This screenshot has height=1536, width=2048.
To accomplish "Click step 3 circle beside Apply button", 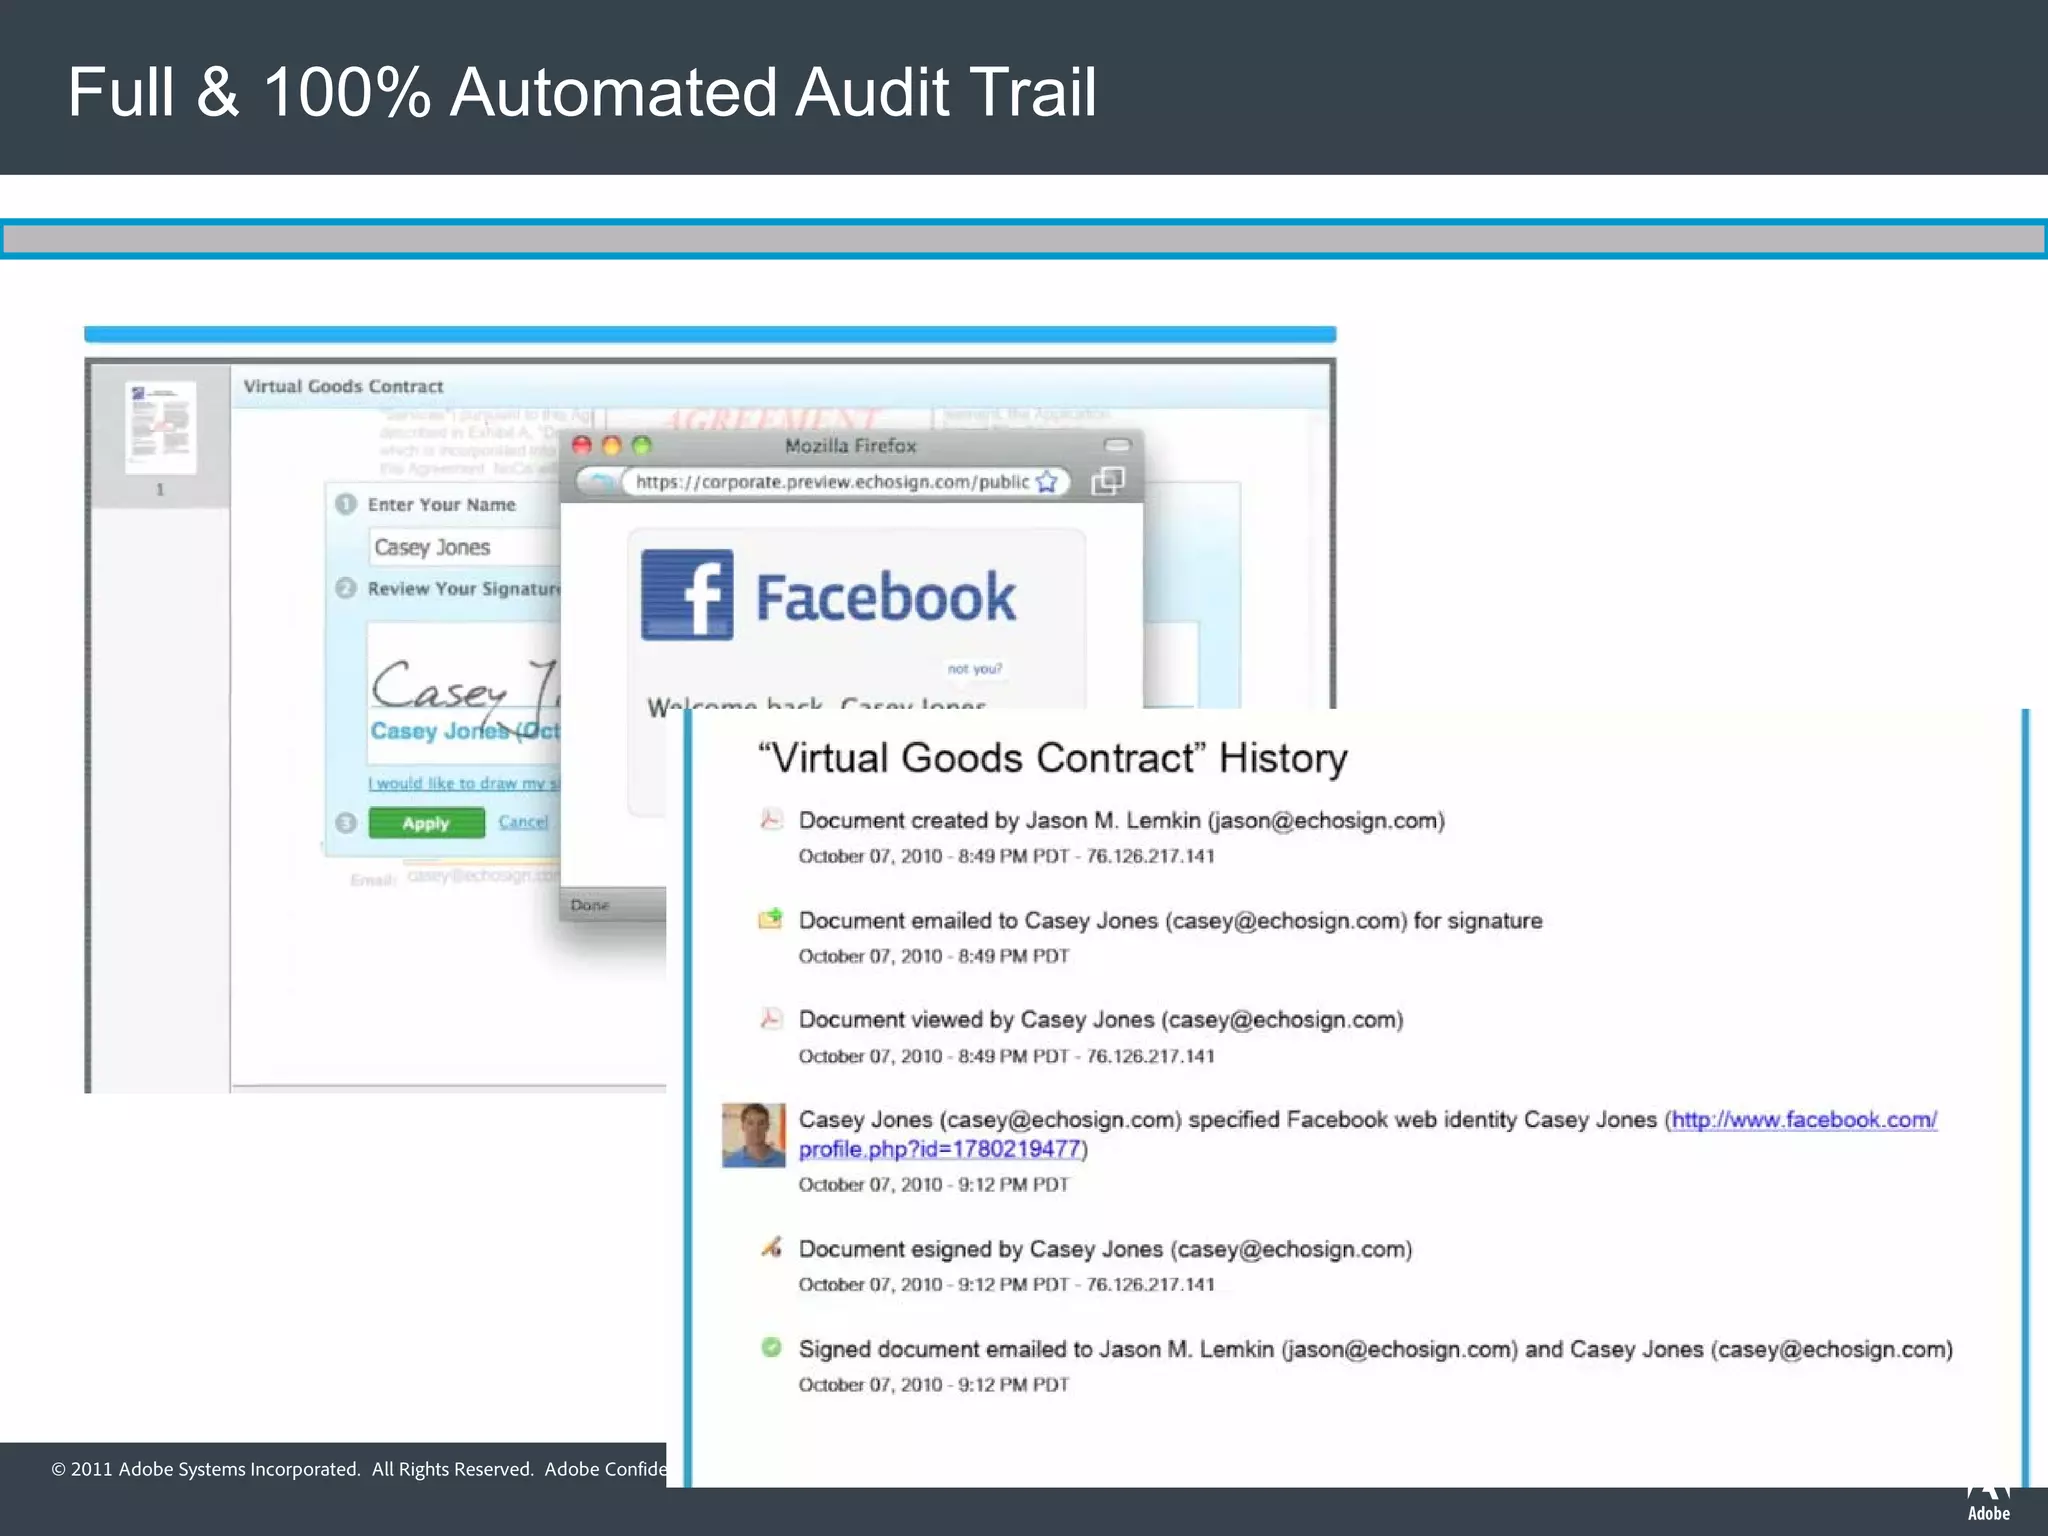I will (346, 823).
